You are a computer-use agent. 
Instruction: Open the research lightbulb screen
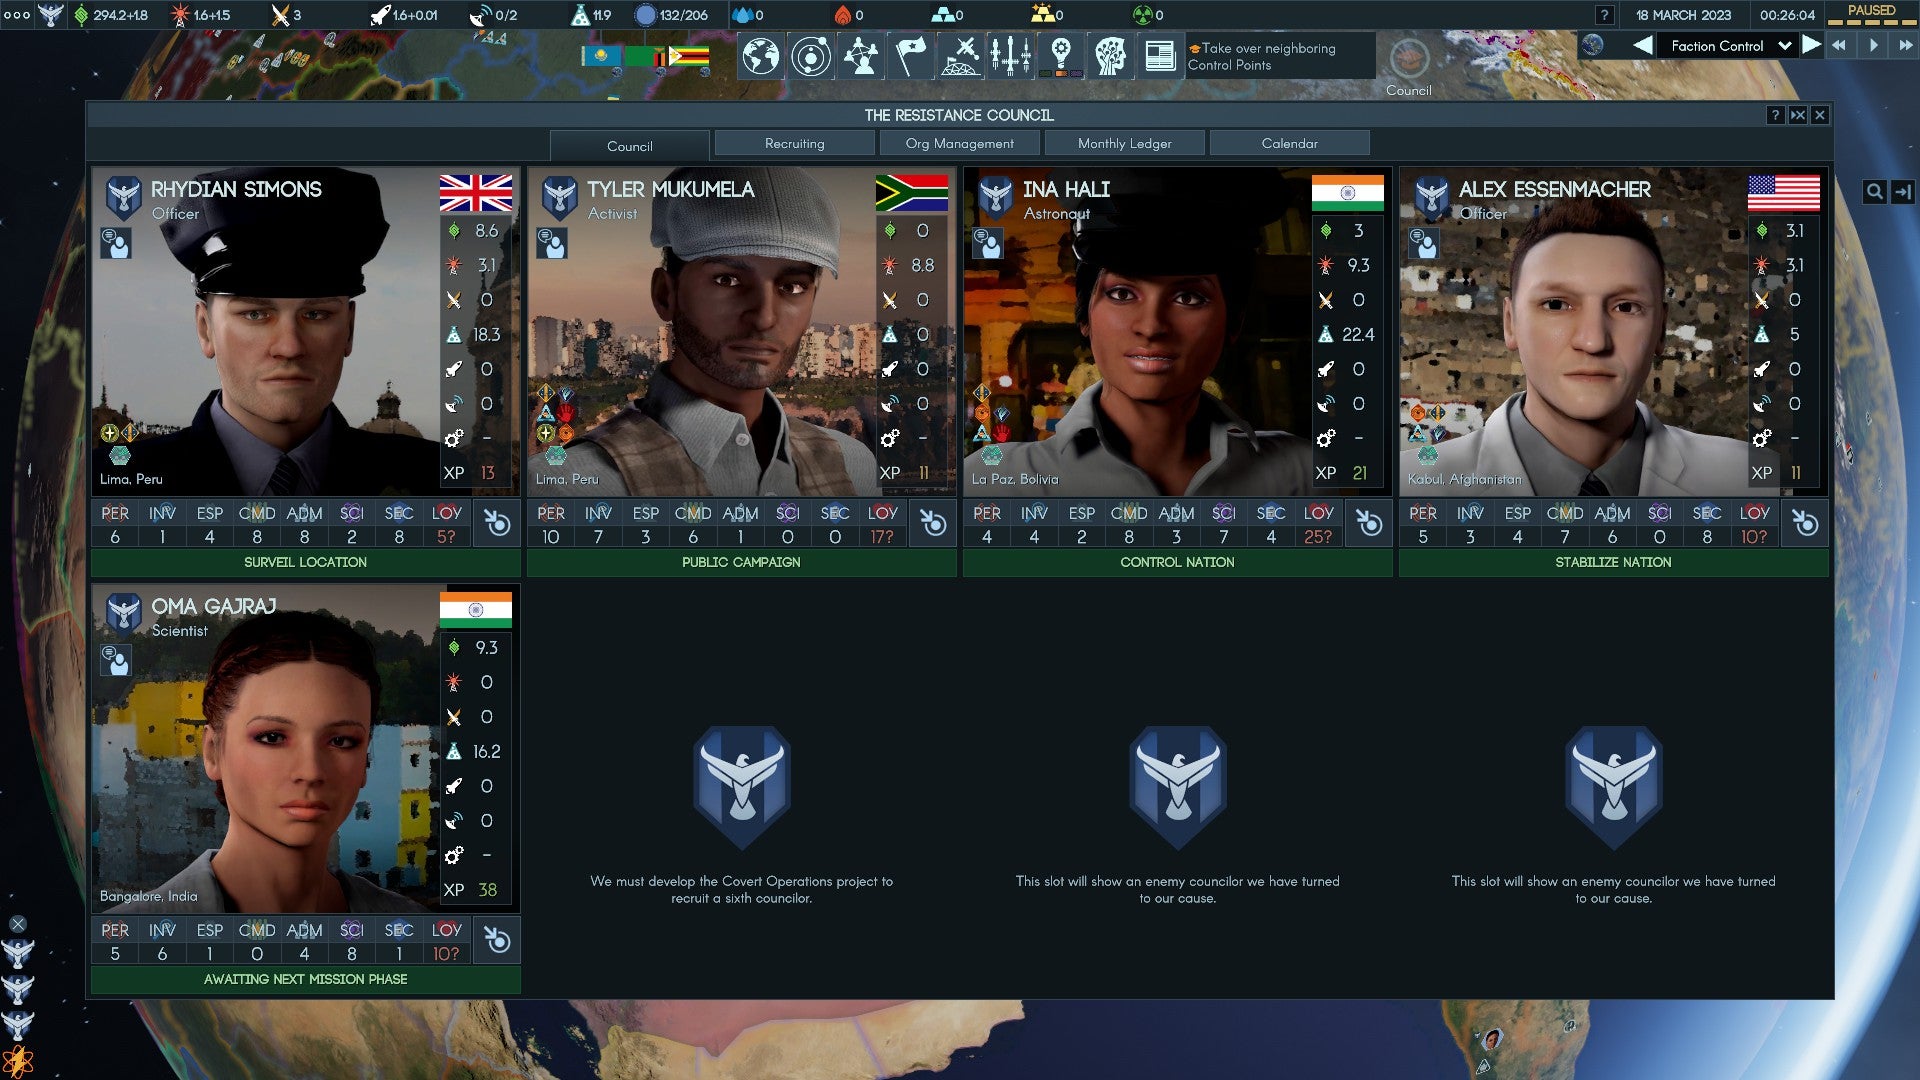point(1062,57)
